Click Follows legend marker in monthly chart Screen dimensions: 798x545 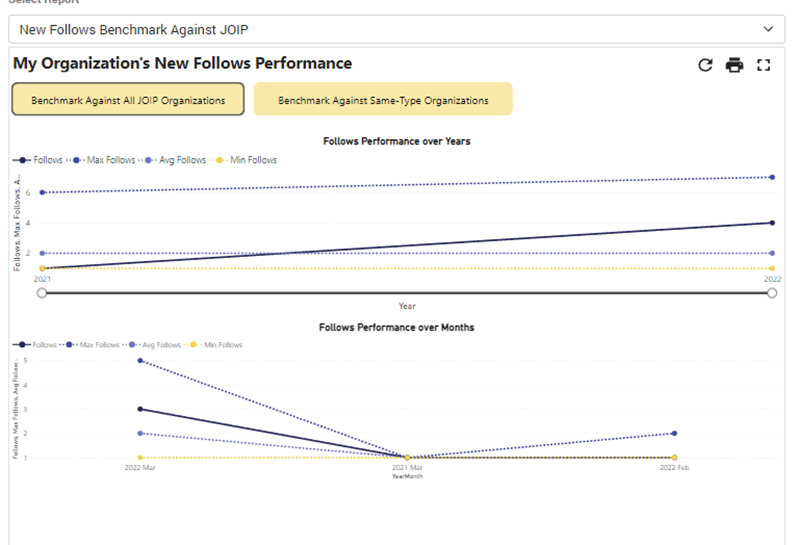tap(21, 345)
